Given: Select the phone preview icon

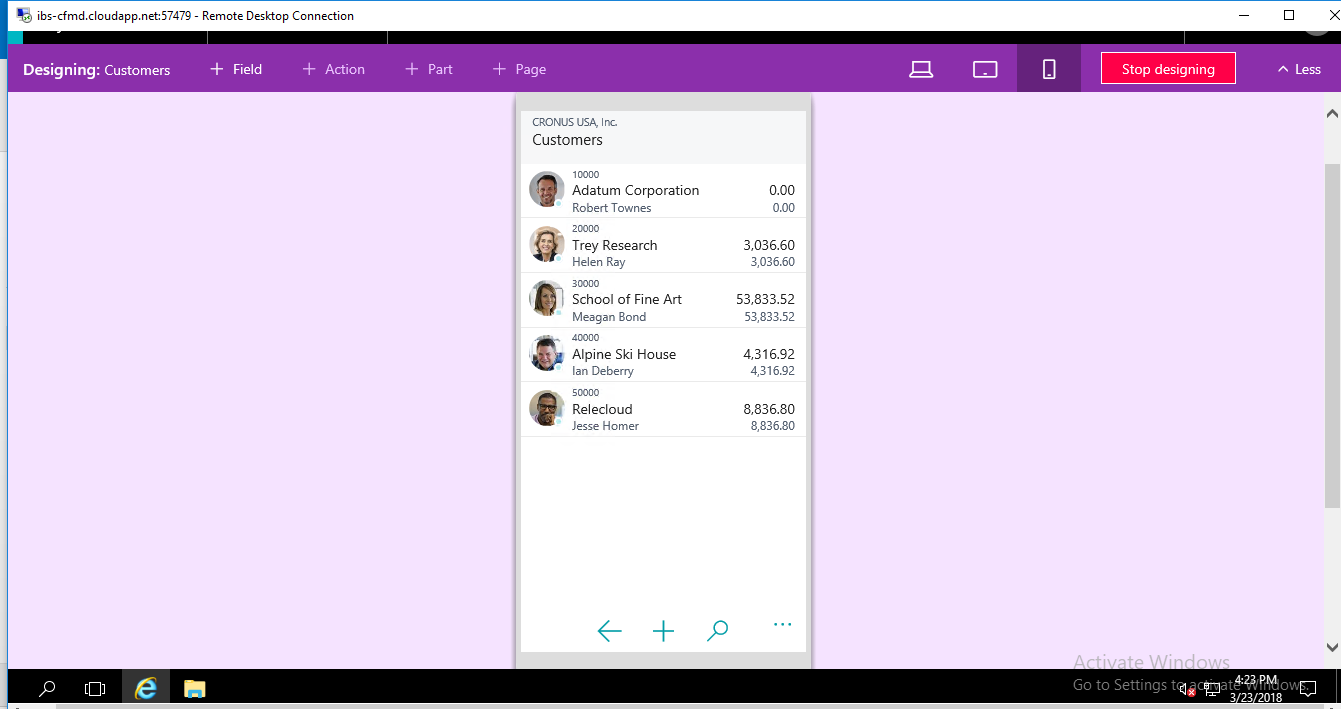Looking at the screenshot, I should pos(1049,69).
